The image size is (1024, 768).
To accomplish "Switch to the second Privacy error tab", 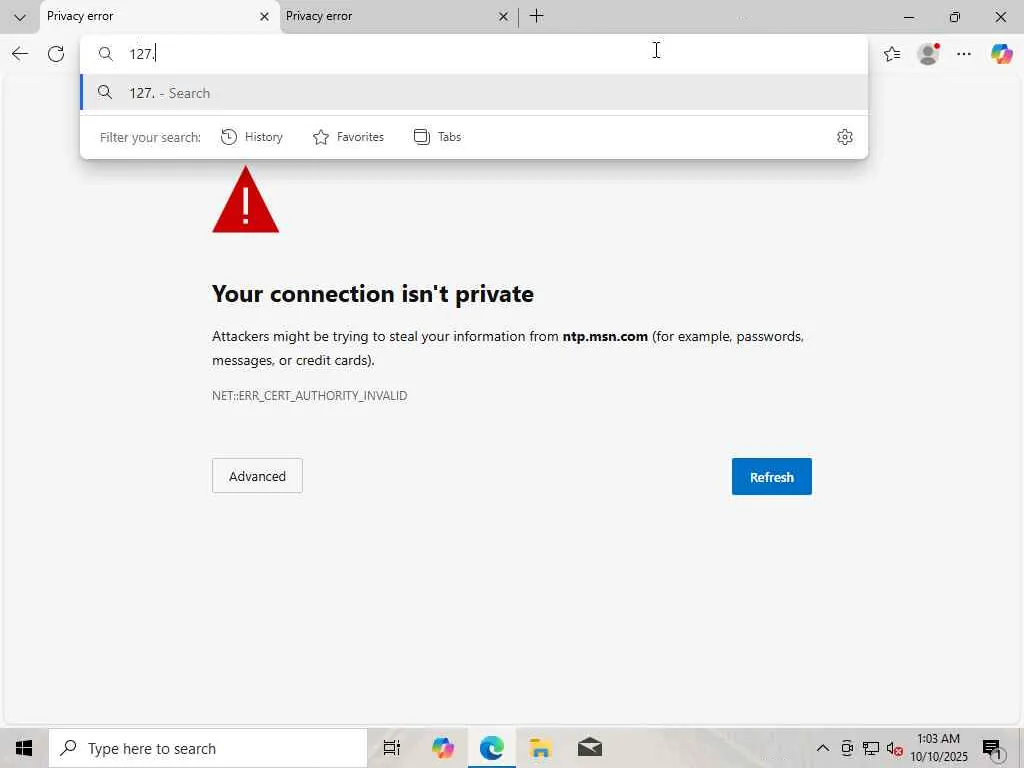I will [390, 16].
